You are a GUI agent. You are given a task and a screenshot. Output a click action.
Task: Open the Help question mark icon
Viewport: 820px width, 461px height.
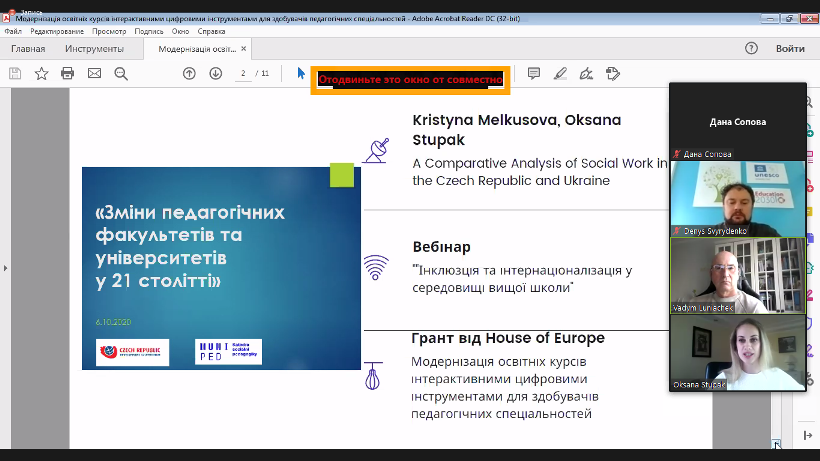tap(751, 48)
